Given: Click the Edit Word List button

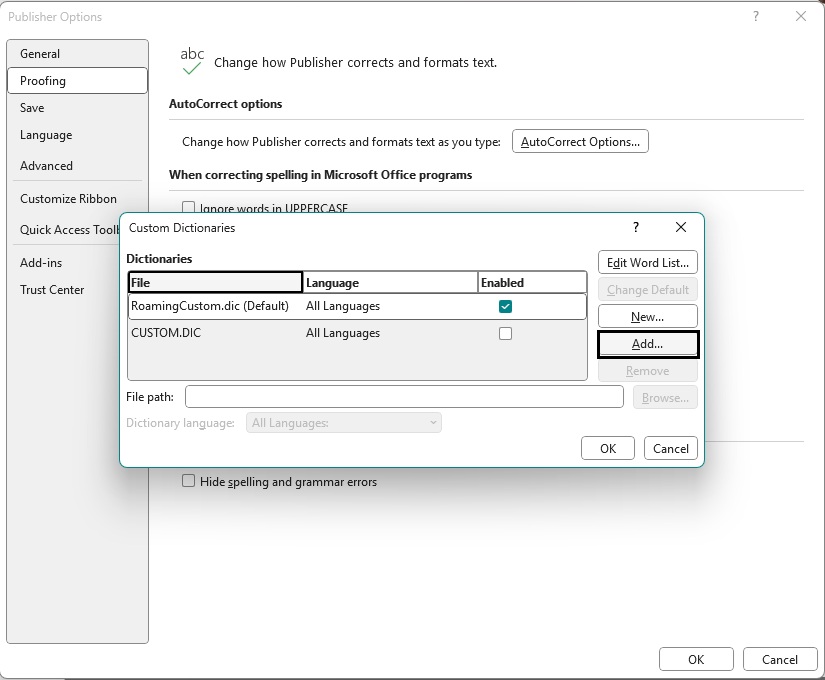Looking at the screenshot, I should [x=647, y=263].
